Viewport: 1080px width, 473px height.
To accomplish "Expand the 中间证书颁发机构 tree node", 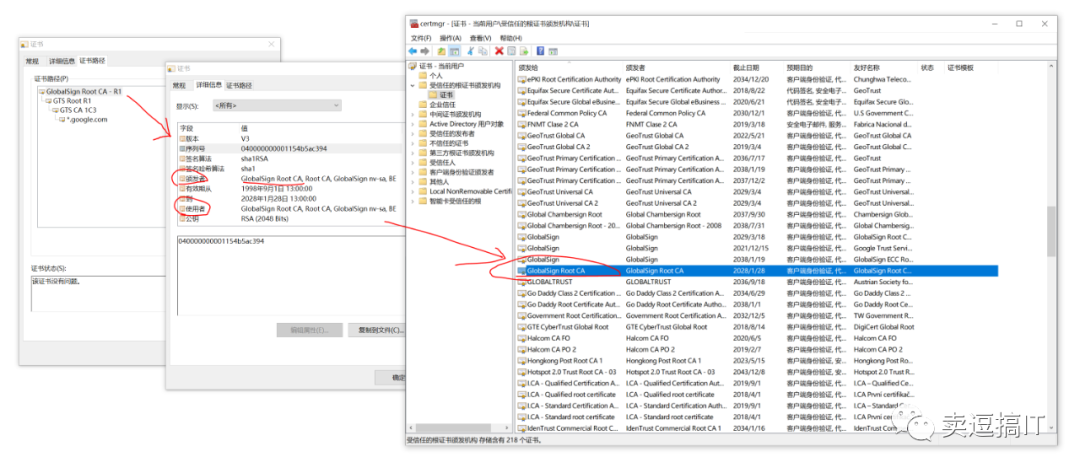I will coord(413,114).
